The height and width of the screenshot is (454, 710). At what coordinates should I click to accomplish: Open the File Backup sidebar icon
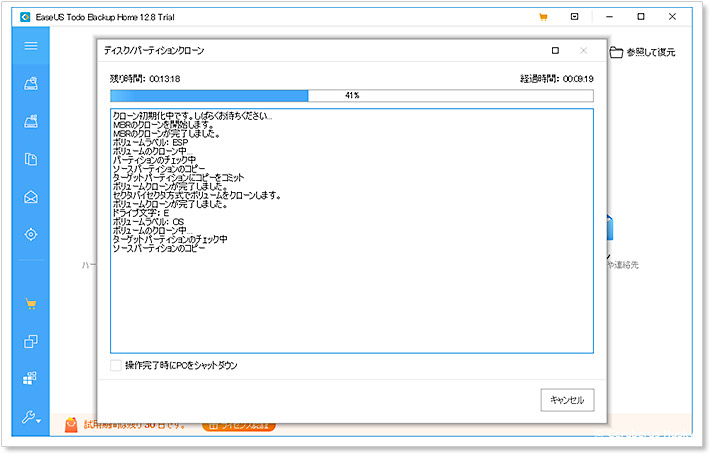tap(31, 159)
